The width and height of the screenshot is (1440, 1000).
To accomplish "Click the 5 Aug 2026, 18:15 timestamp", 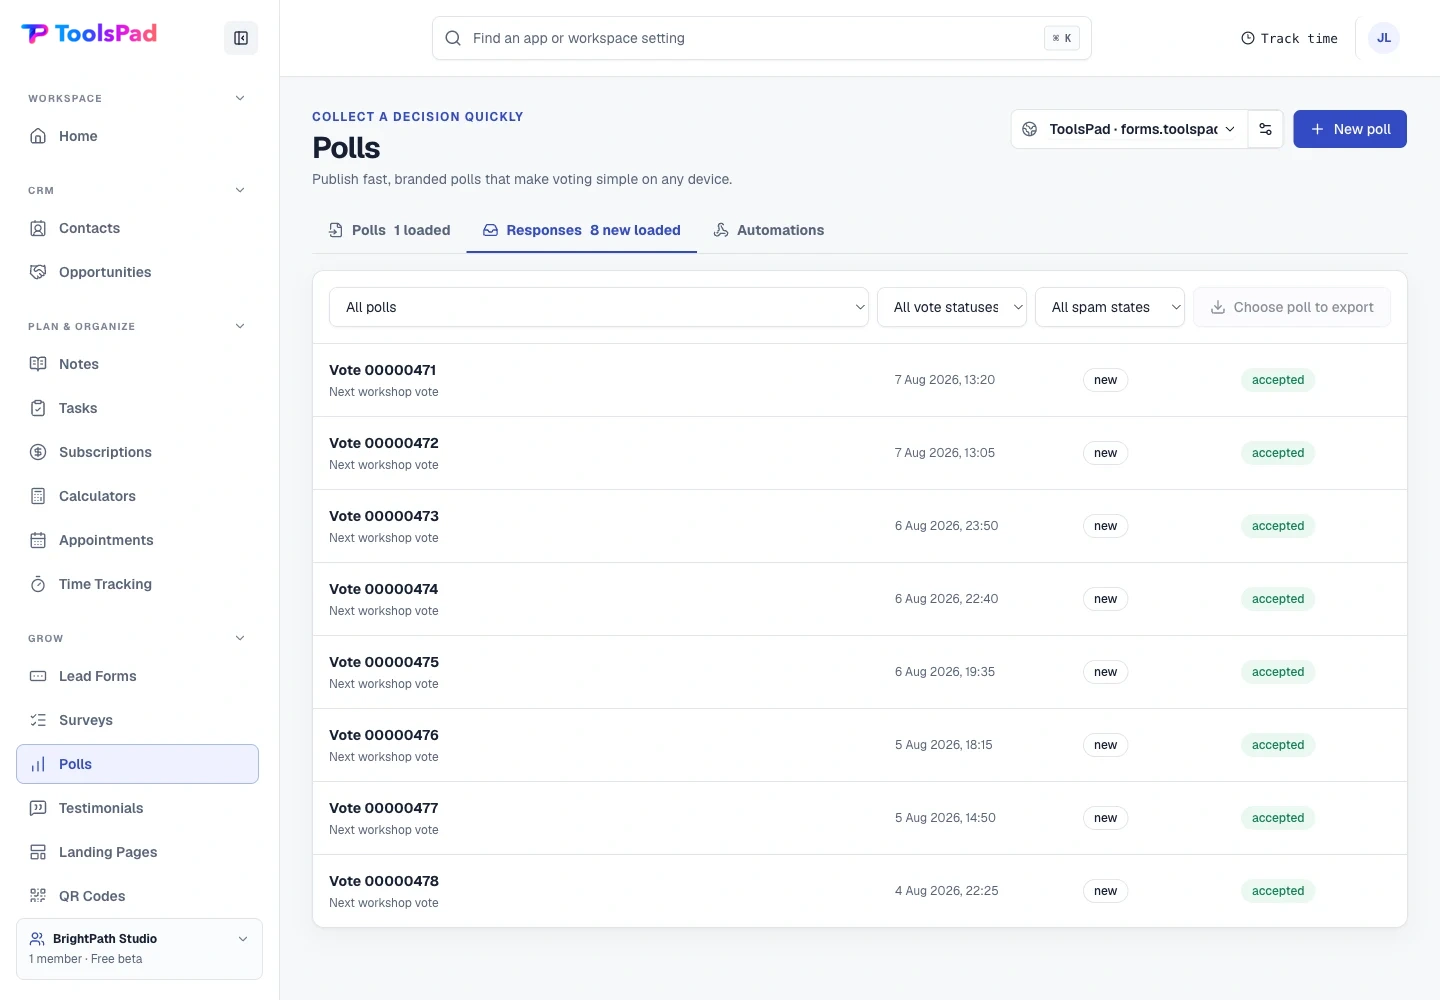I will pos(943,745).
